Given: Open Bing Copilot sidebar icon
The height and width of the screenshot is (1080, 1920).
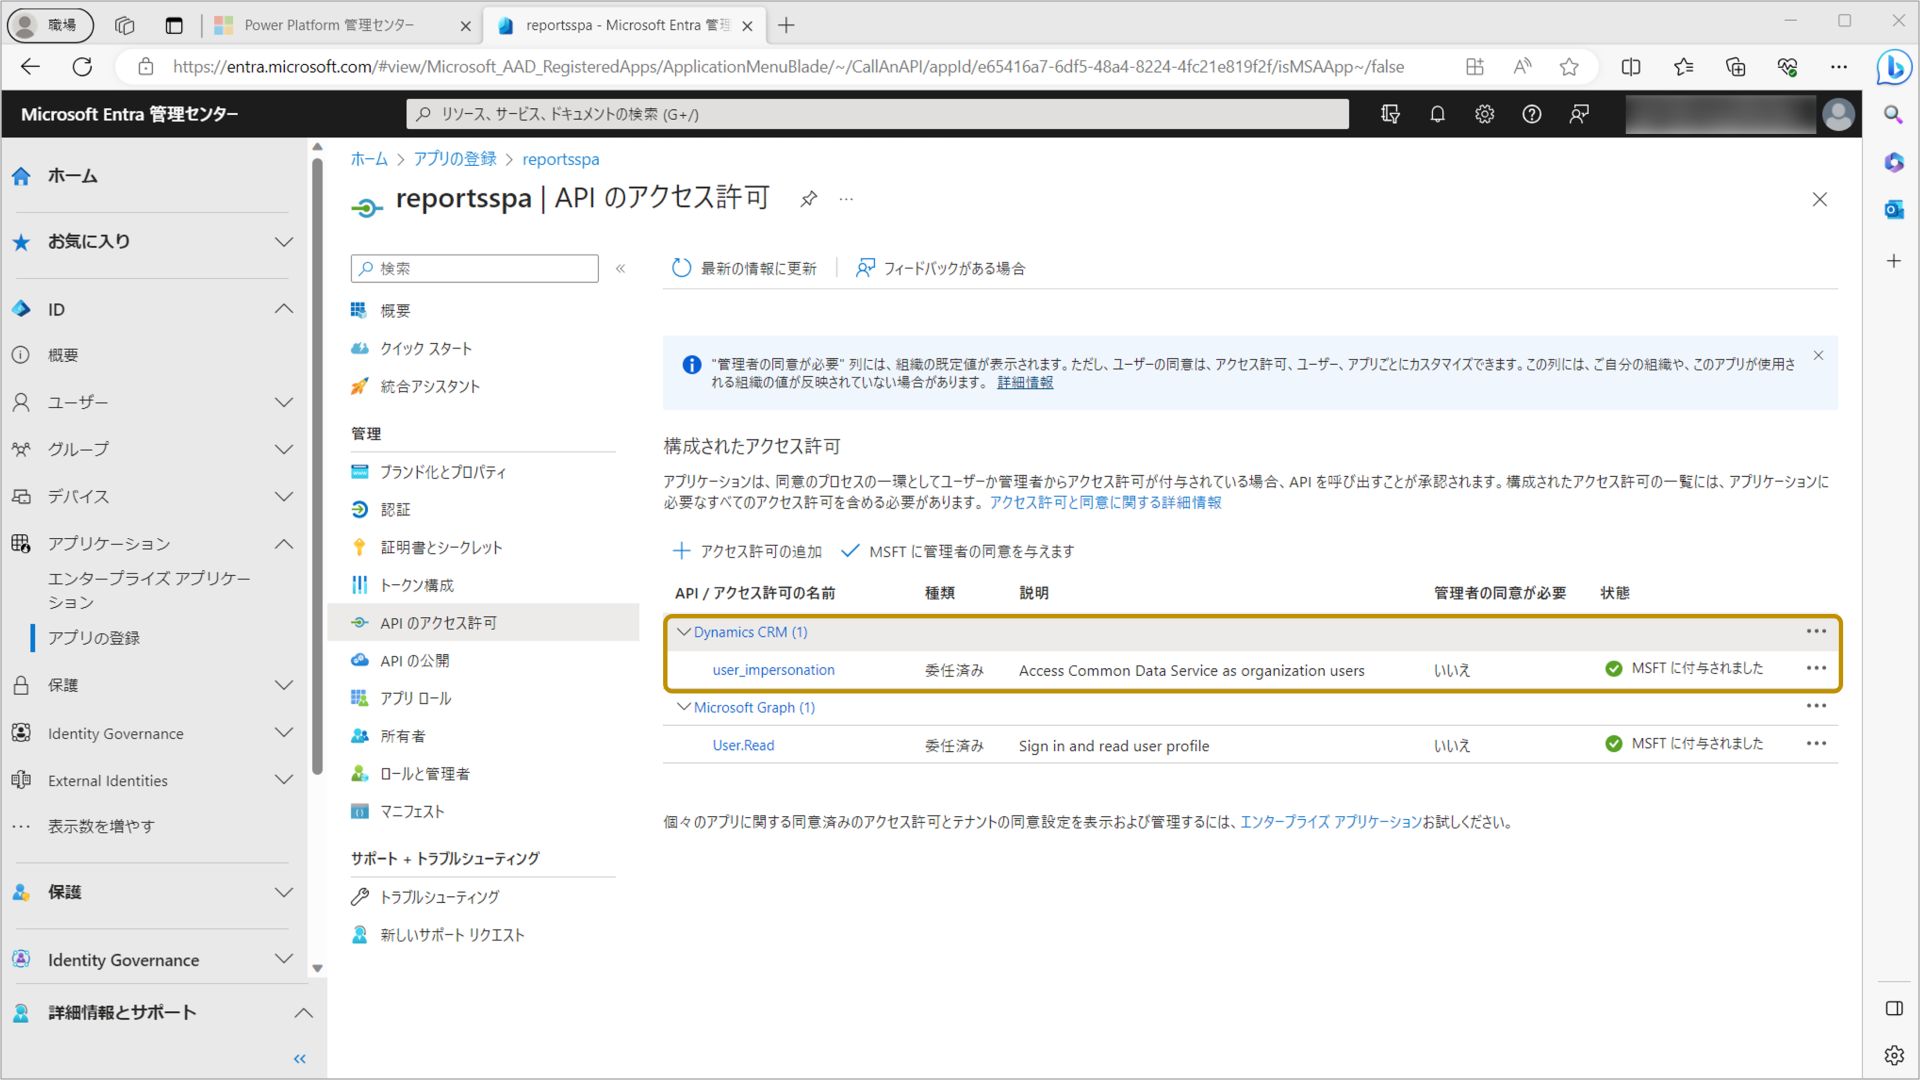Looking at the screenshot, I should click(1893, 67).
